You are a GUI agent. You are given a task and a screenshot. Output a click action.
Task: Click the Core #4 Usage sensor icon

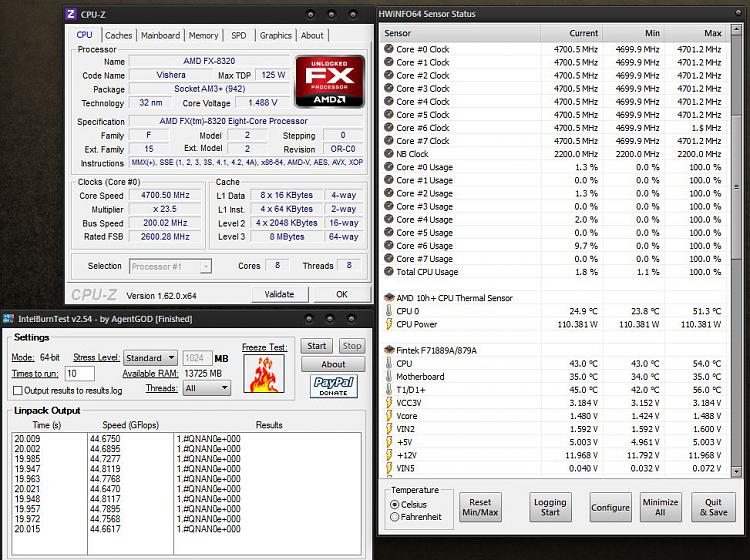[x=389, y=219]
